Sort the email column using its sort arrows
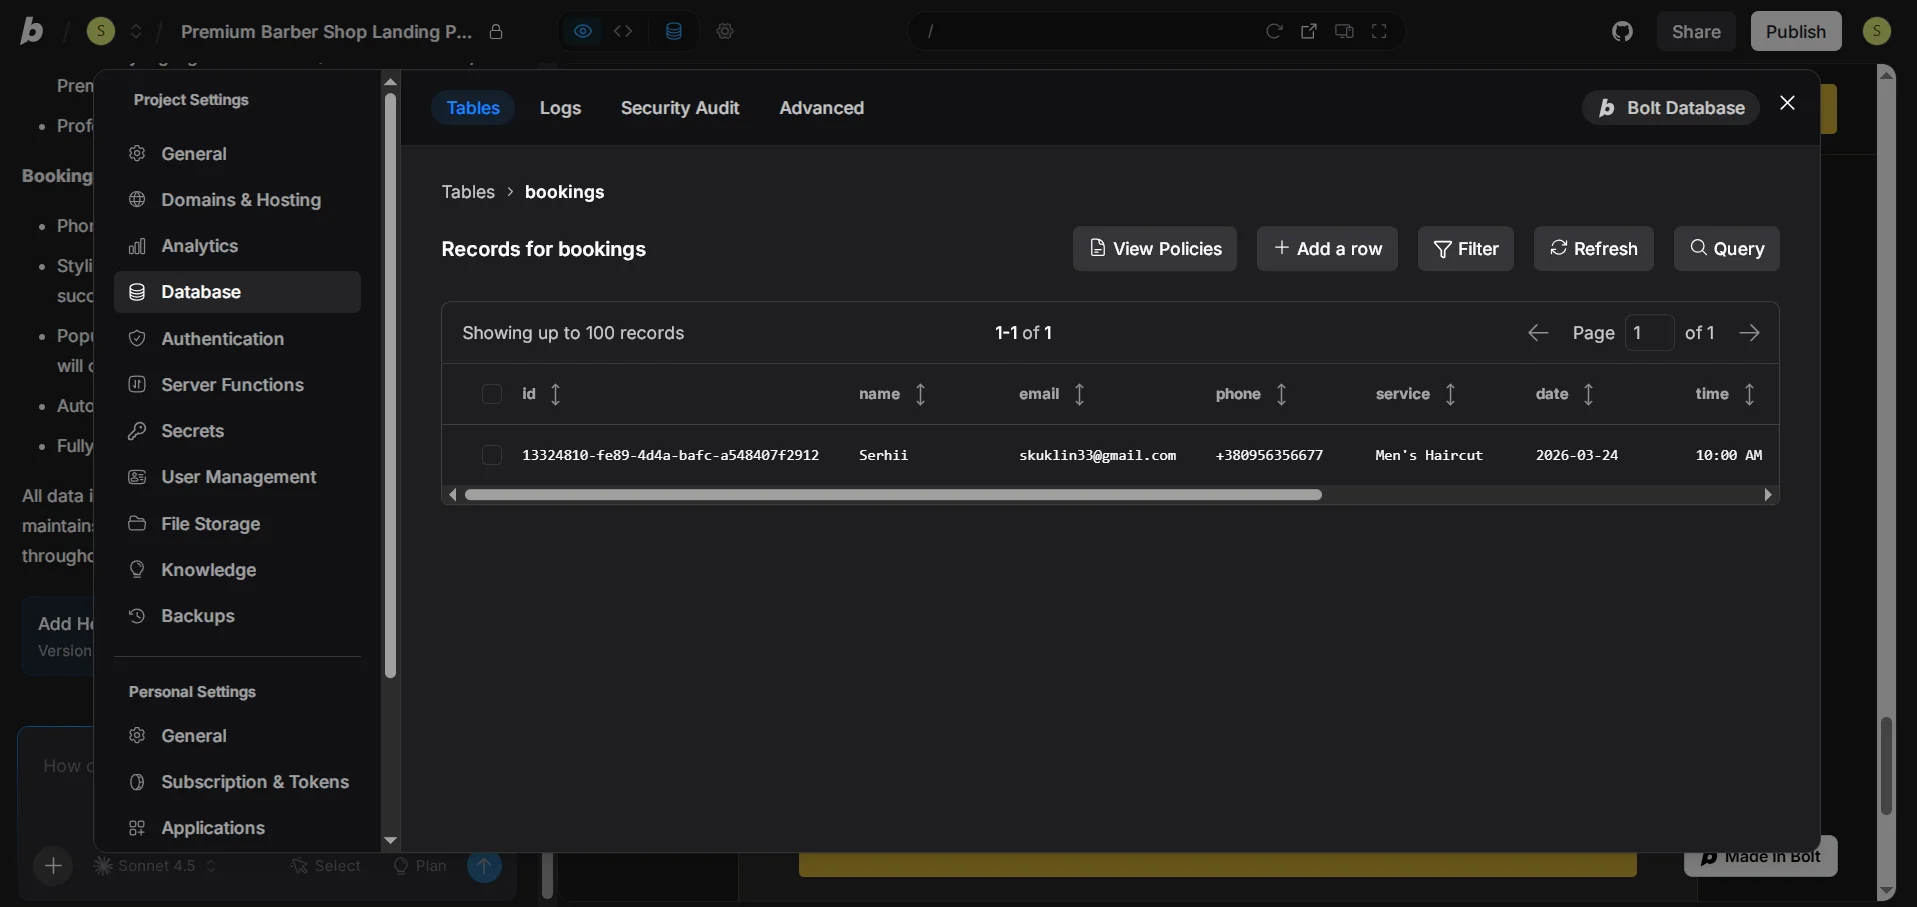The height and width of the screenshot is (907, 1917). [1080, 395]
